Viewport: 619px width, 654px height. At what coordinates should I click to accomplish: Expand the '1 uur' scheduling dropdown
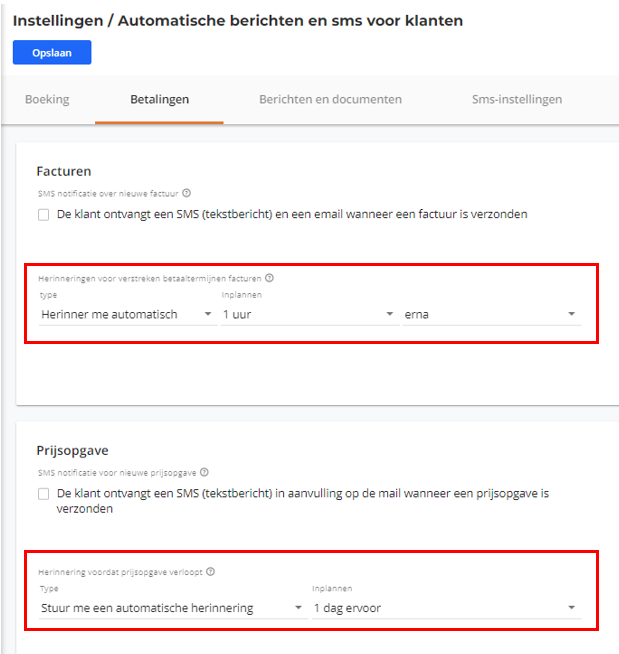coord(310,314)
